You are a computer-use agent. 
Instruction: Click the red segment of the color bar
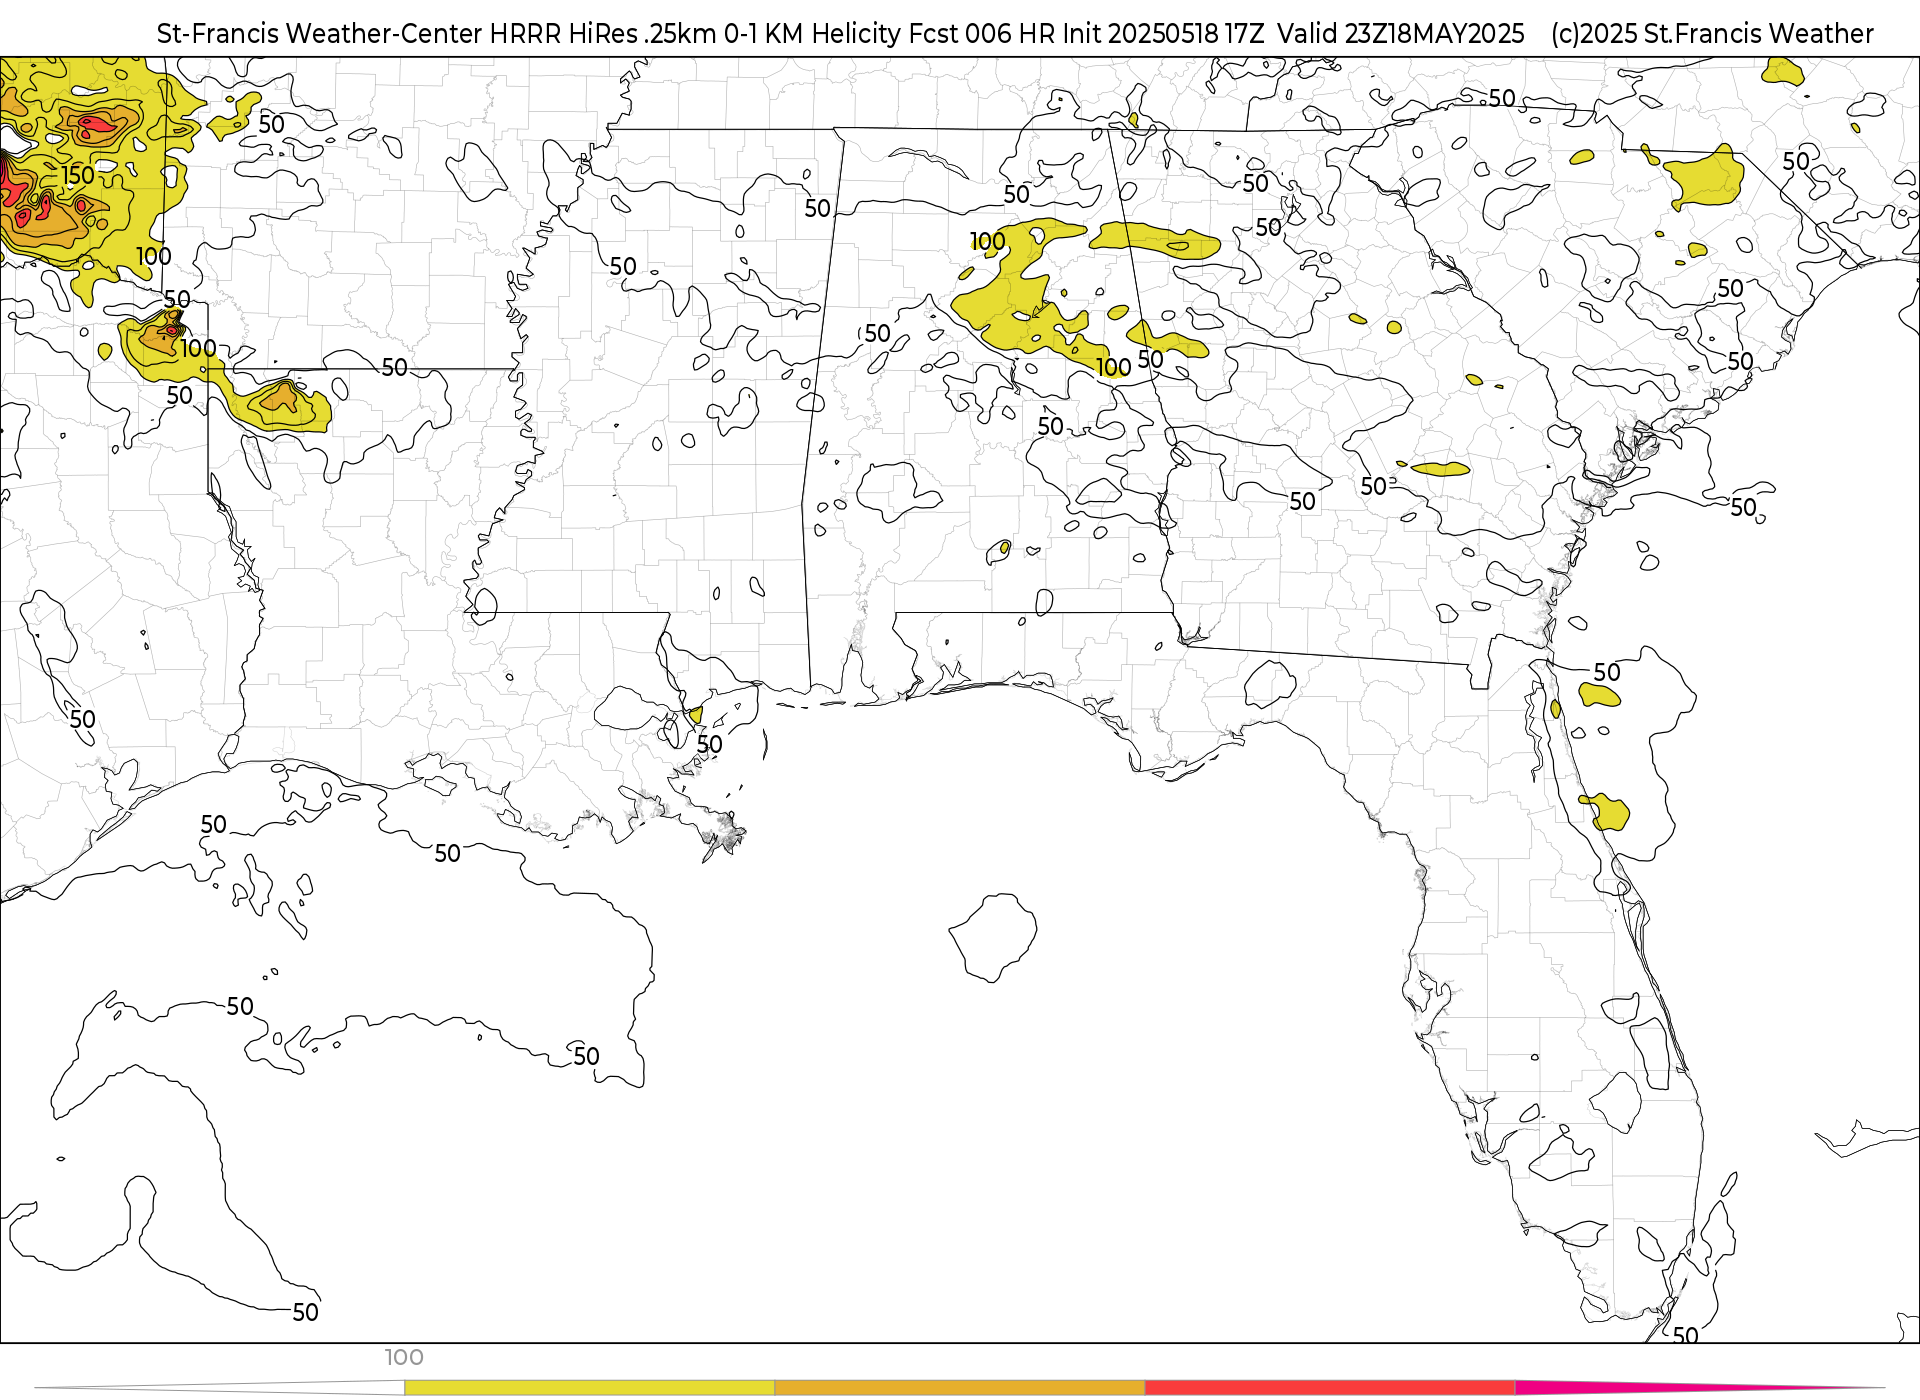(1330, 1387)
